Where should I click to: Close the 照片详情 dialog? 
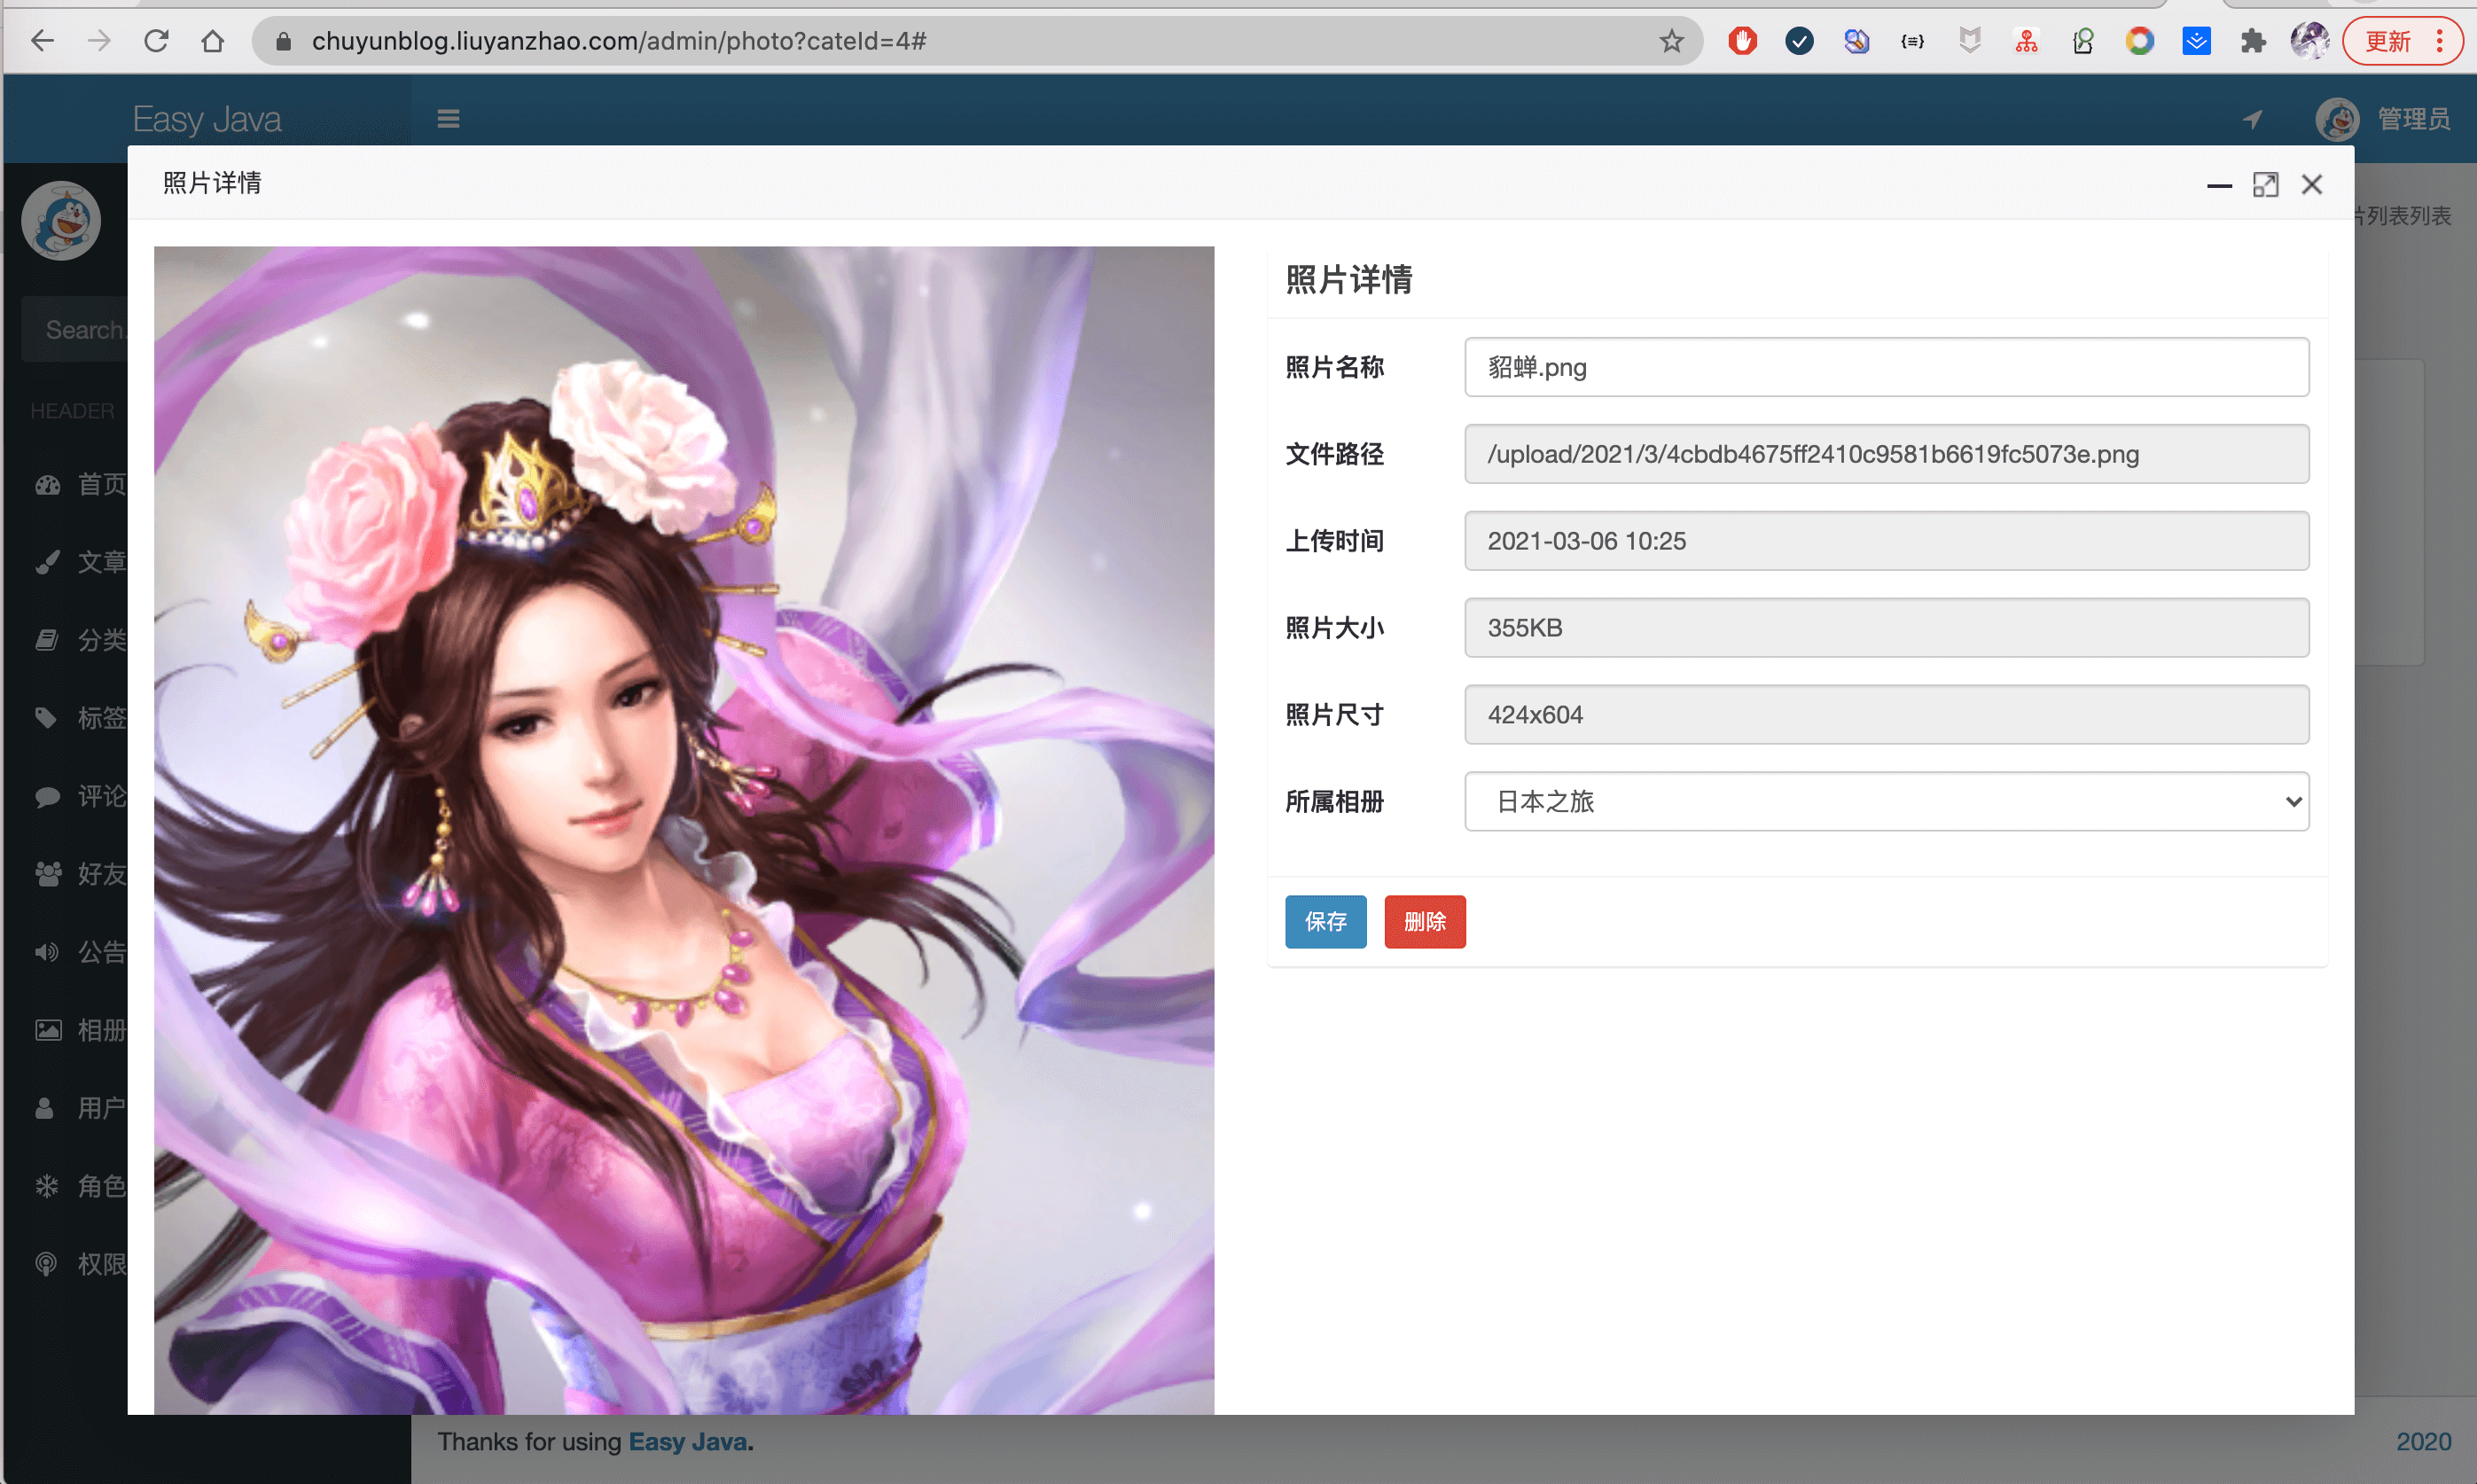pyautogui.click(x=2311, y=185)
